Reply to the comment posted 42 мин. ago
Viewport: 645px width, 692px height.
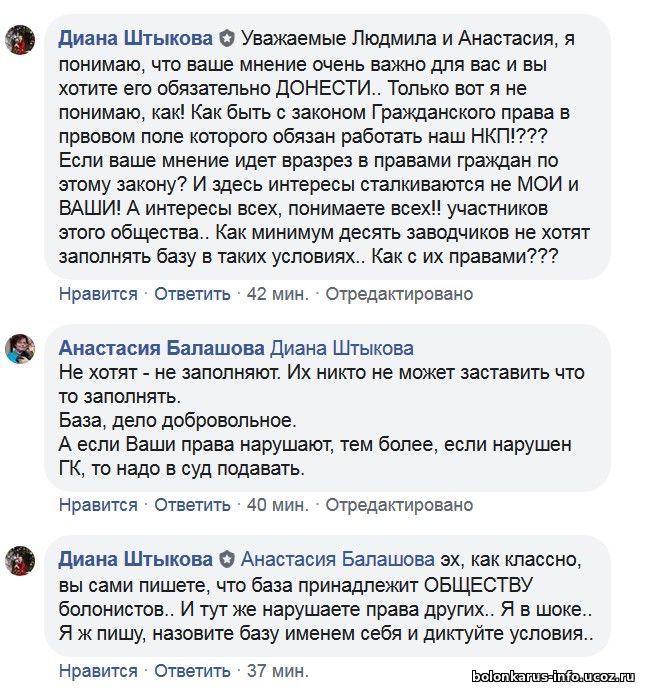click(x=192, y=294)
